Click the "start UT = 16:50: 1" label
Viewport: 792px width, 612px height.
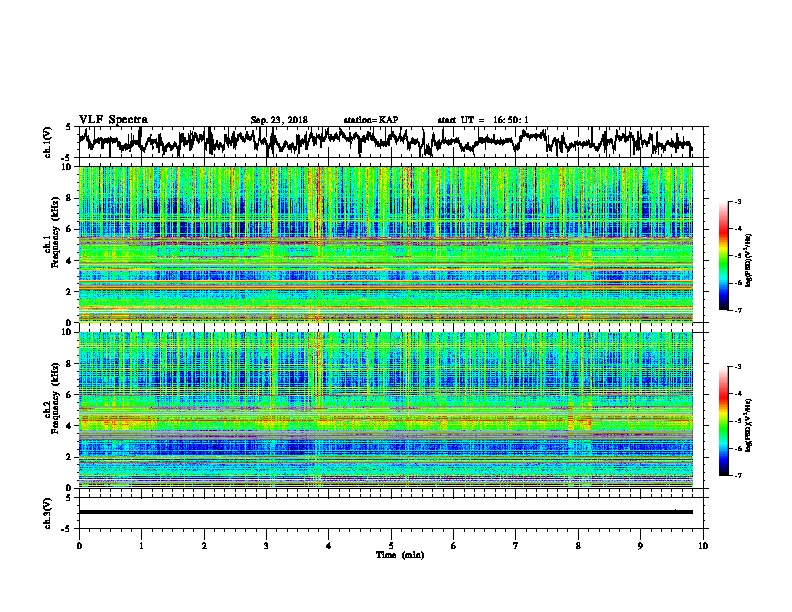pyautogui.click(x=483, y=120)
